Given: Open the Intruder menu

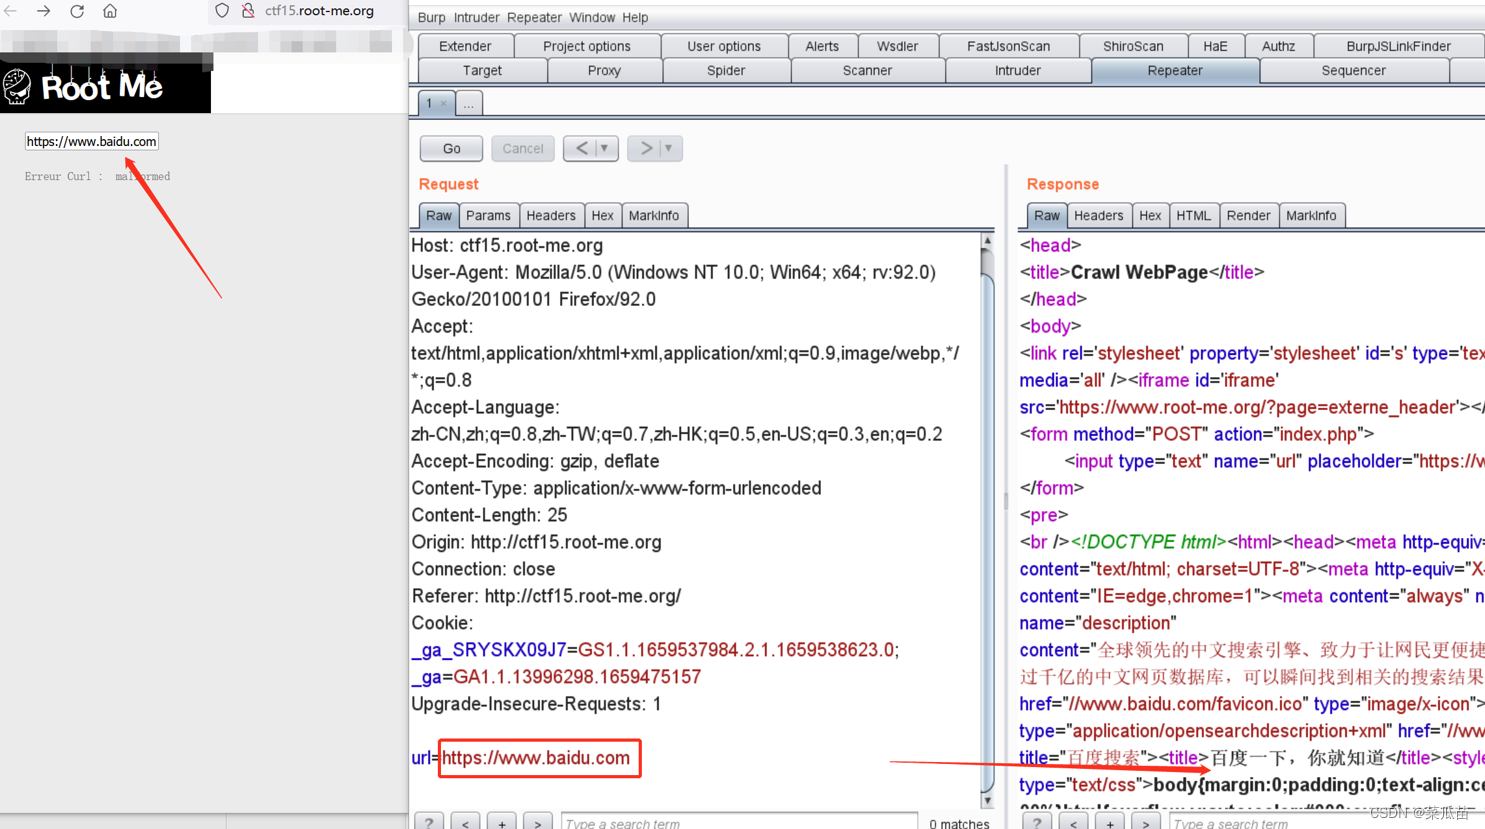Looking at the screenshot, I should point(476,17).
